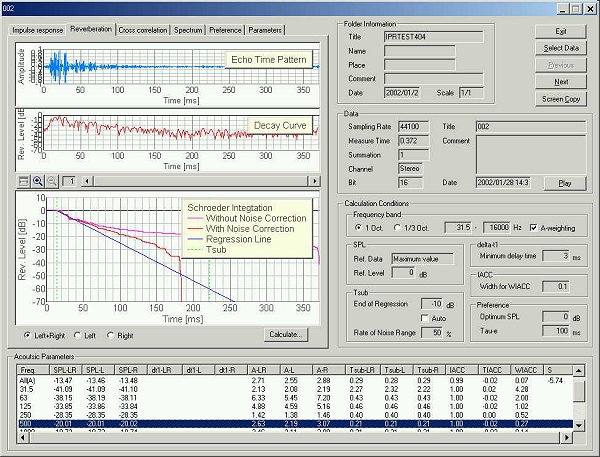Switch to the Parameters tab

265,30
